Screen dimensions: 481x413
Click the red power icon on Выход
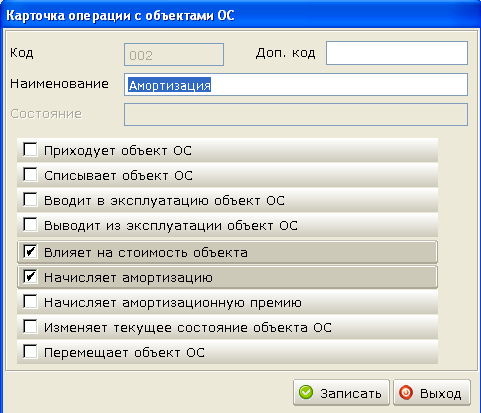pyautogui.click(x=406, y=393)
